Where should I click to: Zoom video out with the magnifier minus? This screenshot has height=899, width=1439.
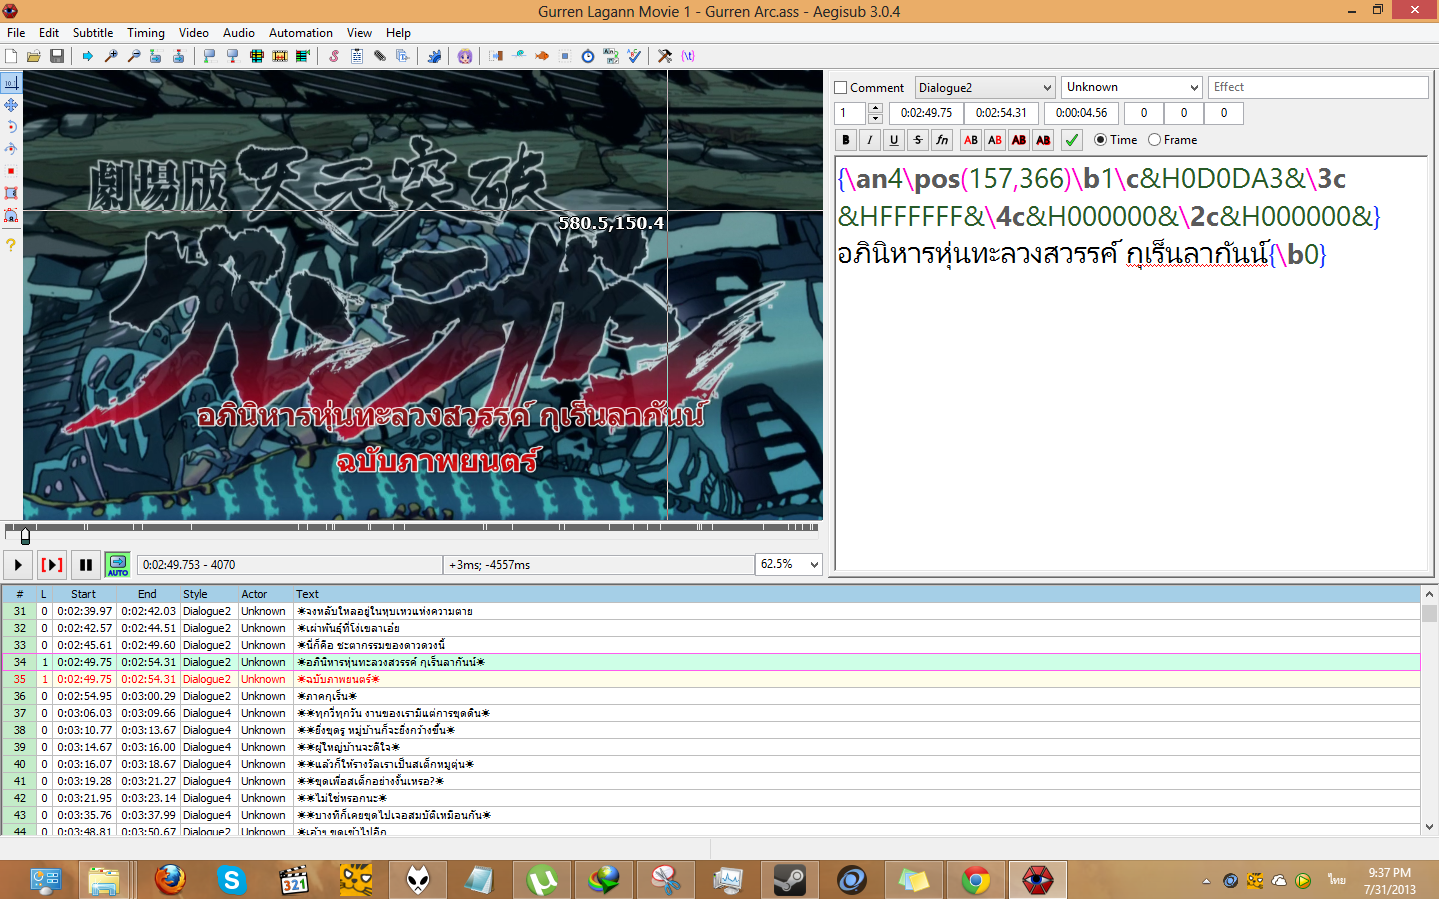[134, 56]
